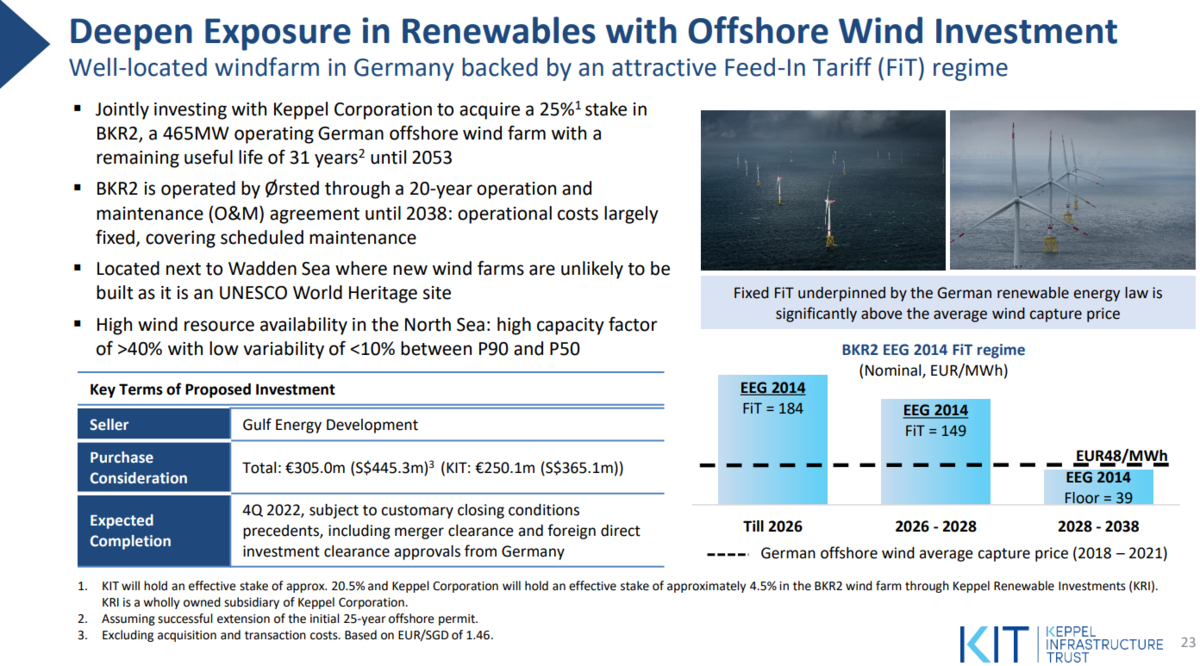Screen dimensions: 1200x666
Task: Click the 4Q 2022 completion details cell
Action: point(447,530)
